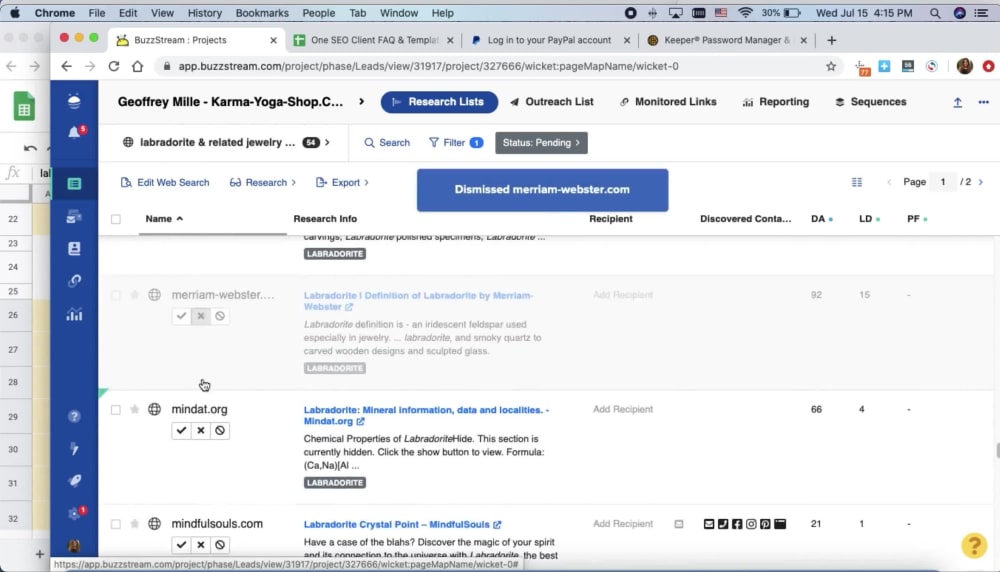The image size is (1000, 572).
Task: Sort by the Name column header
Action: 164,219
